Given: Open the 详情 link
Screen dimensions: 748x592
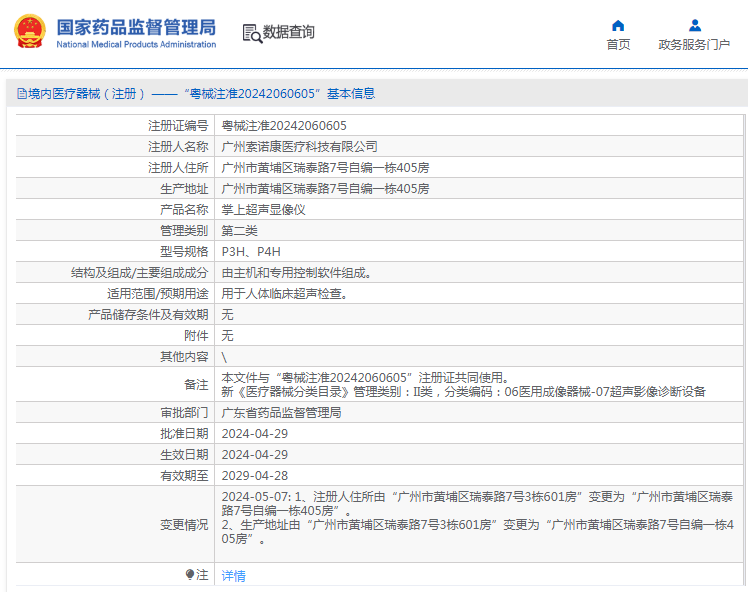Looking at the screenshot, I should (233, 576).
